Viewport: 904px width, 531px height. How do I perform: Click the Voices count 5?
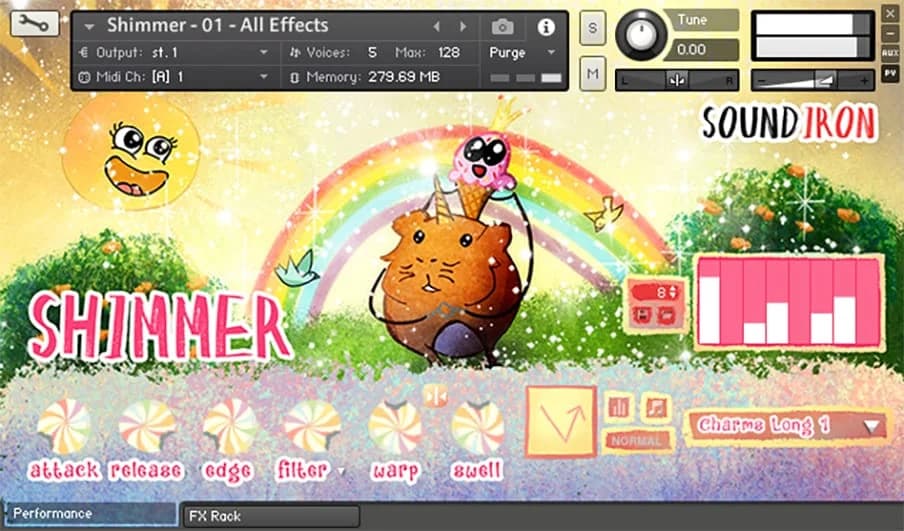click(x=372, y=52)
